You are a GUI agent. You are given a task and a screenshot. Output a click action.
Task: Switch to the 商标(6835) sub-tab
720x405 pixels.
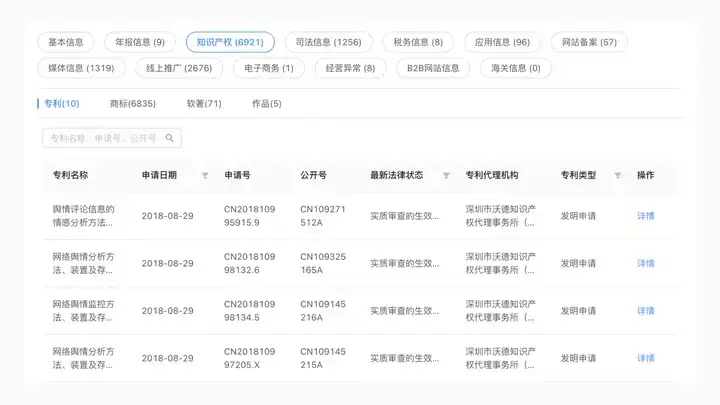tap(133, 104)
